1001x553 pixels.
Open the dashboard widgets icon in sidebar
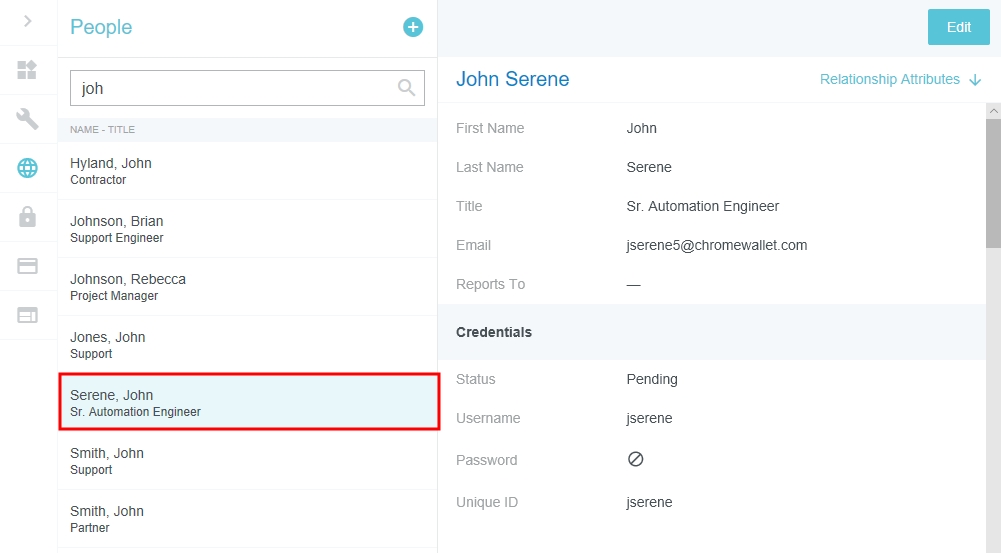[x=28, y=70]
